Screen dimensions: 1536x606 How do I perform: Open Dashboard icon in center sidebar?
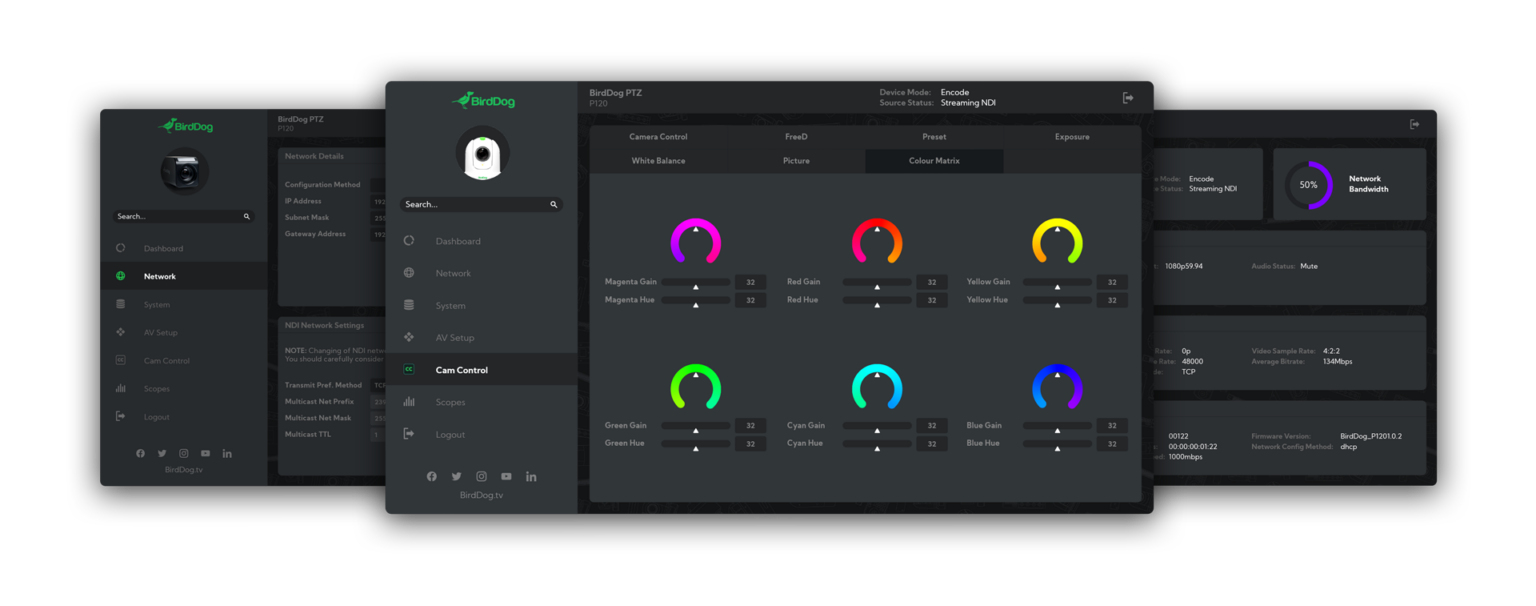click(409, 241)
